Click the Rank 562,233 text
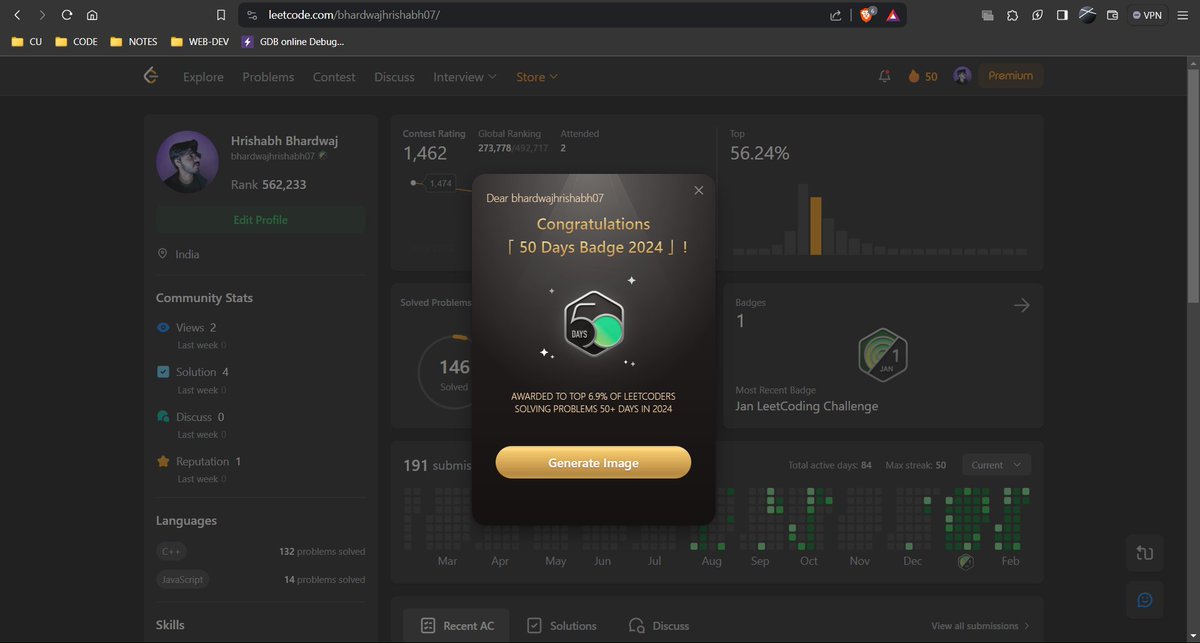 coord(268,185)
